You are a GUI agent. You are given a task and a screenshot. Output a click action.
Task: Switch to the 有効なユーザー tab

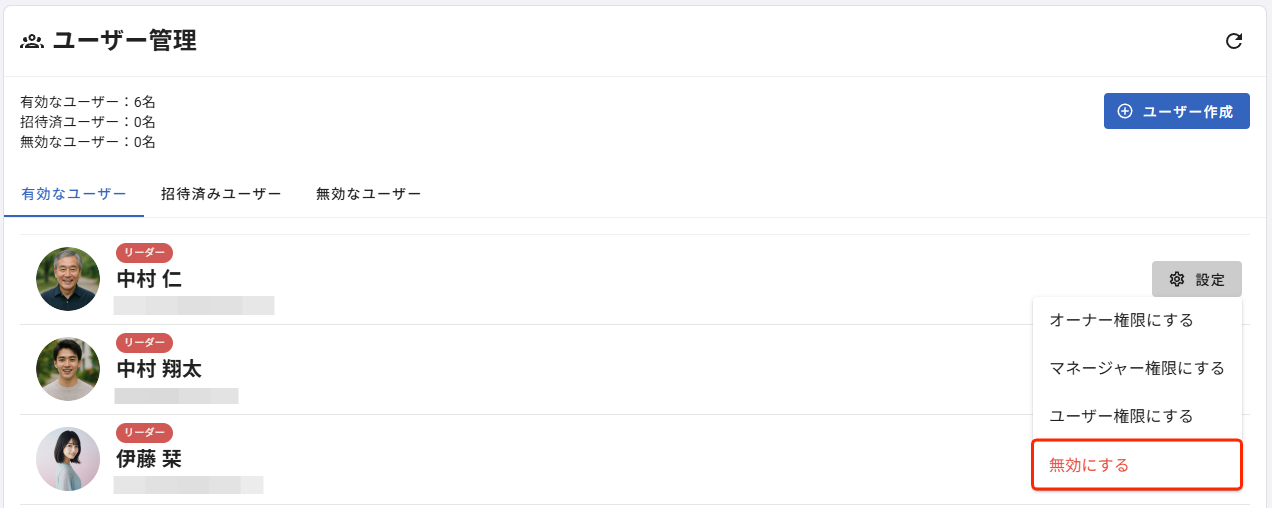[x=74, y=194]
